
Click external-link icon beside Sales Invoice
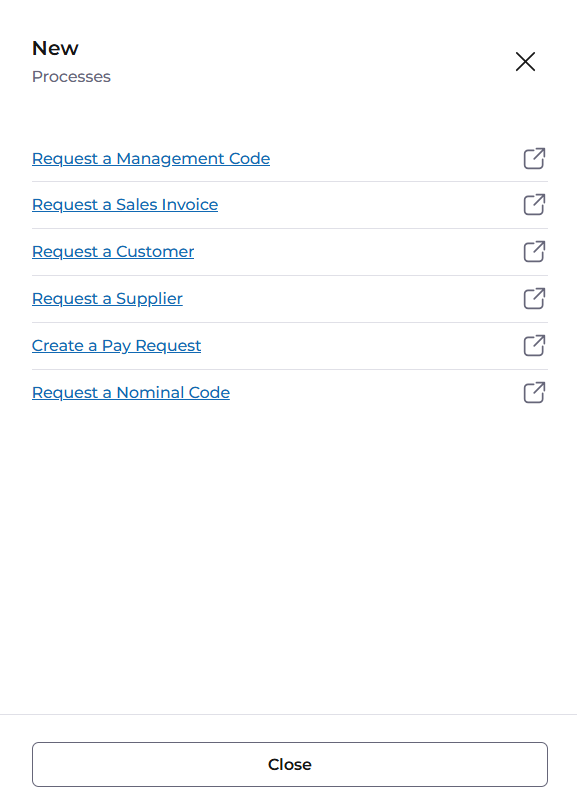click(534, 205)
